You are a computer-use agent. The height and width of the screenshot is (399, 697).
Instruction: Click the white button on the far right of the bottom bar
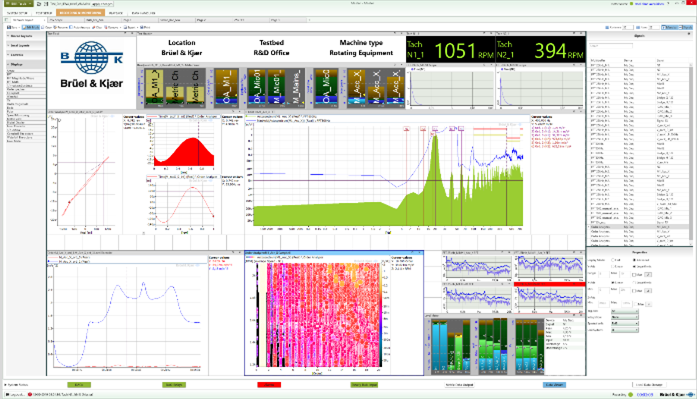pos(649,385)
